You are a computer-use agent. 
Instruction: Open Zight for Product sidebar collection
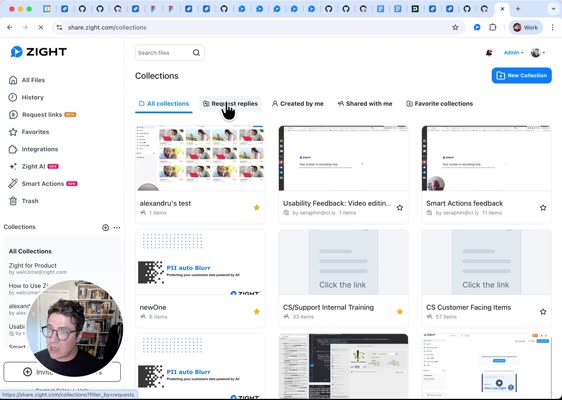[x=38, y=268]
